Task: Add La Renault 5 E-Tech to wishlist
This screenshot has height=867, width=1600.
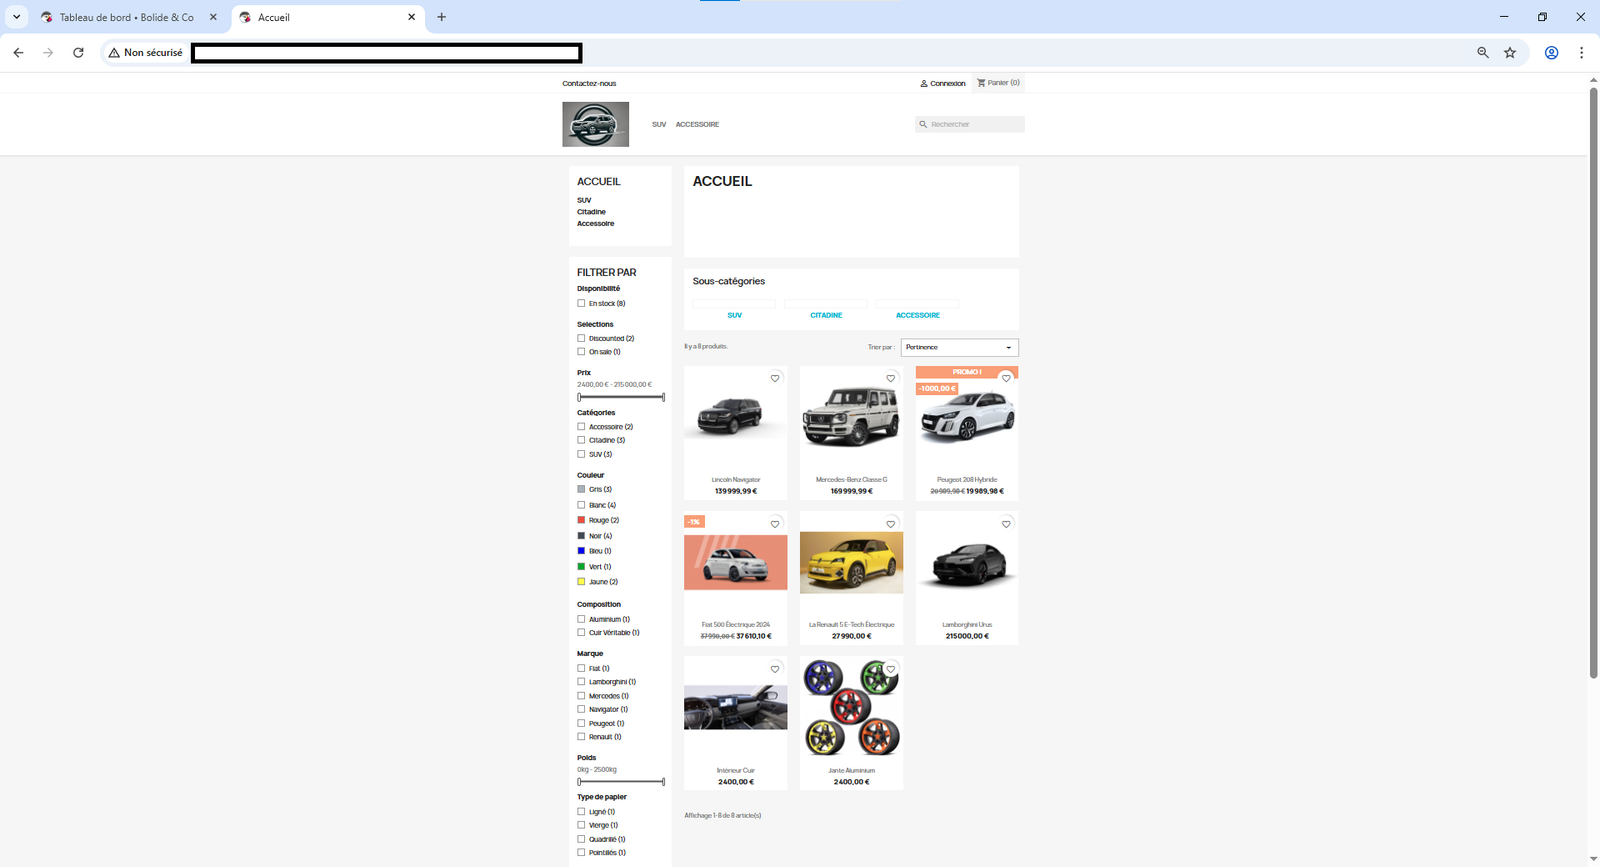Action: 891,524
